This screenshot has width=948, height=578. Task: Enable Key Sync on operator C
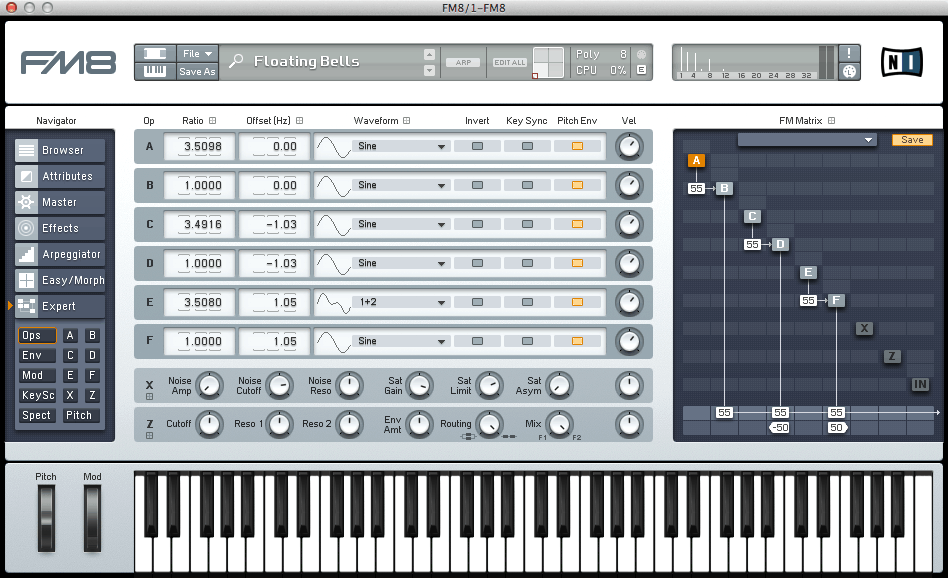(527, 224)
